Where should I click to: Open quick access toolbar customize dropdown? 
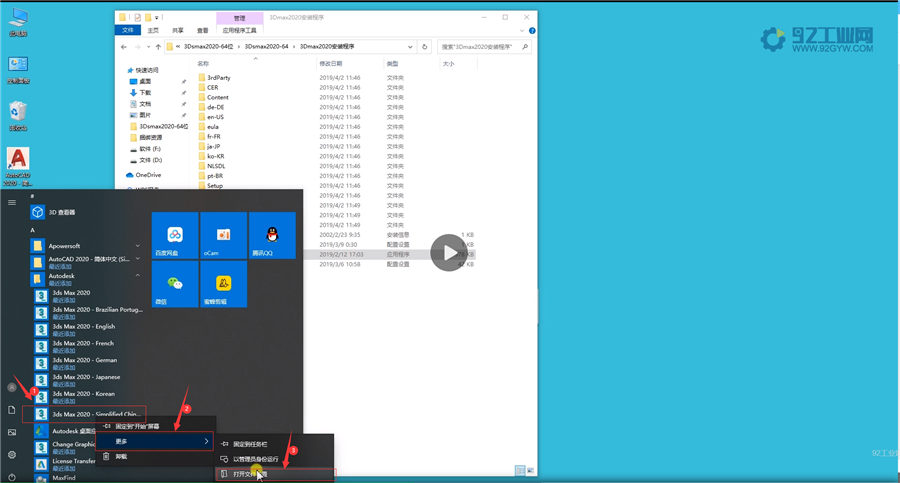click(x=157, y=18)
